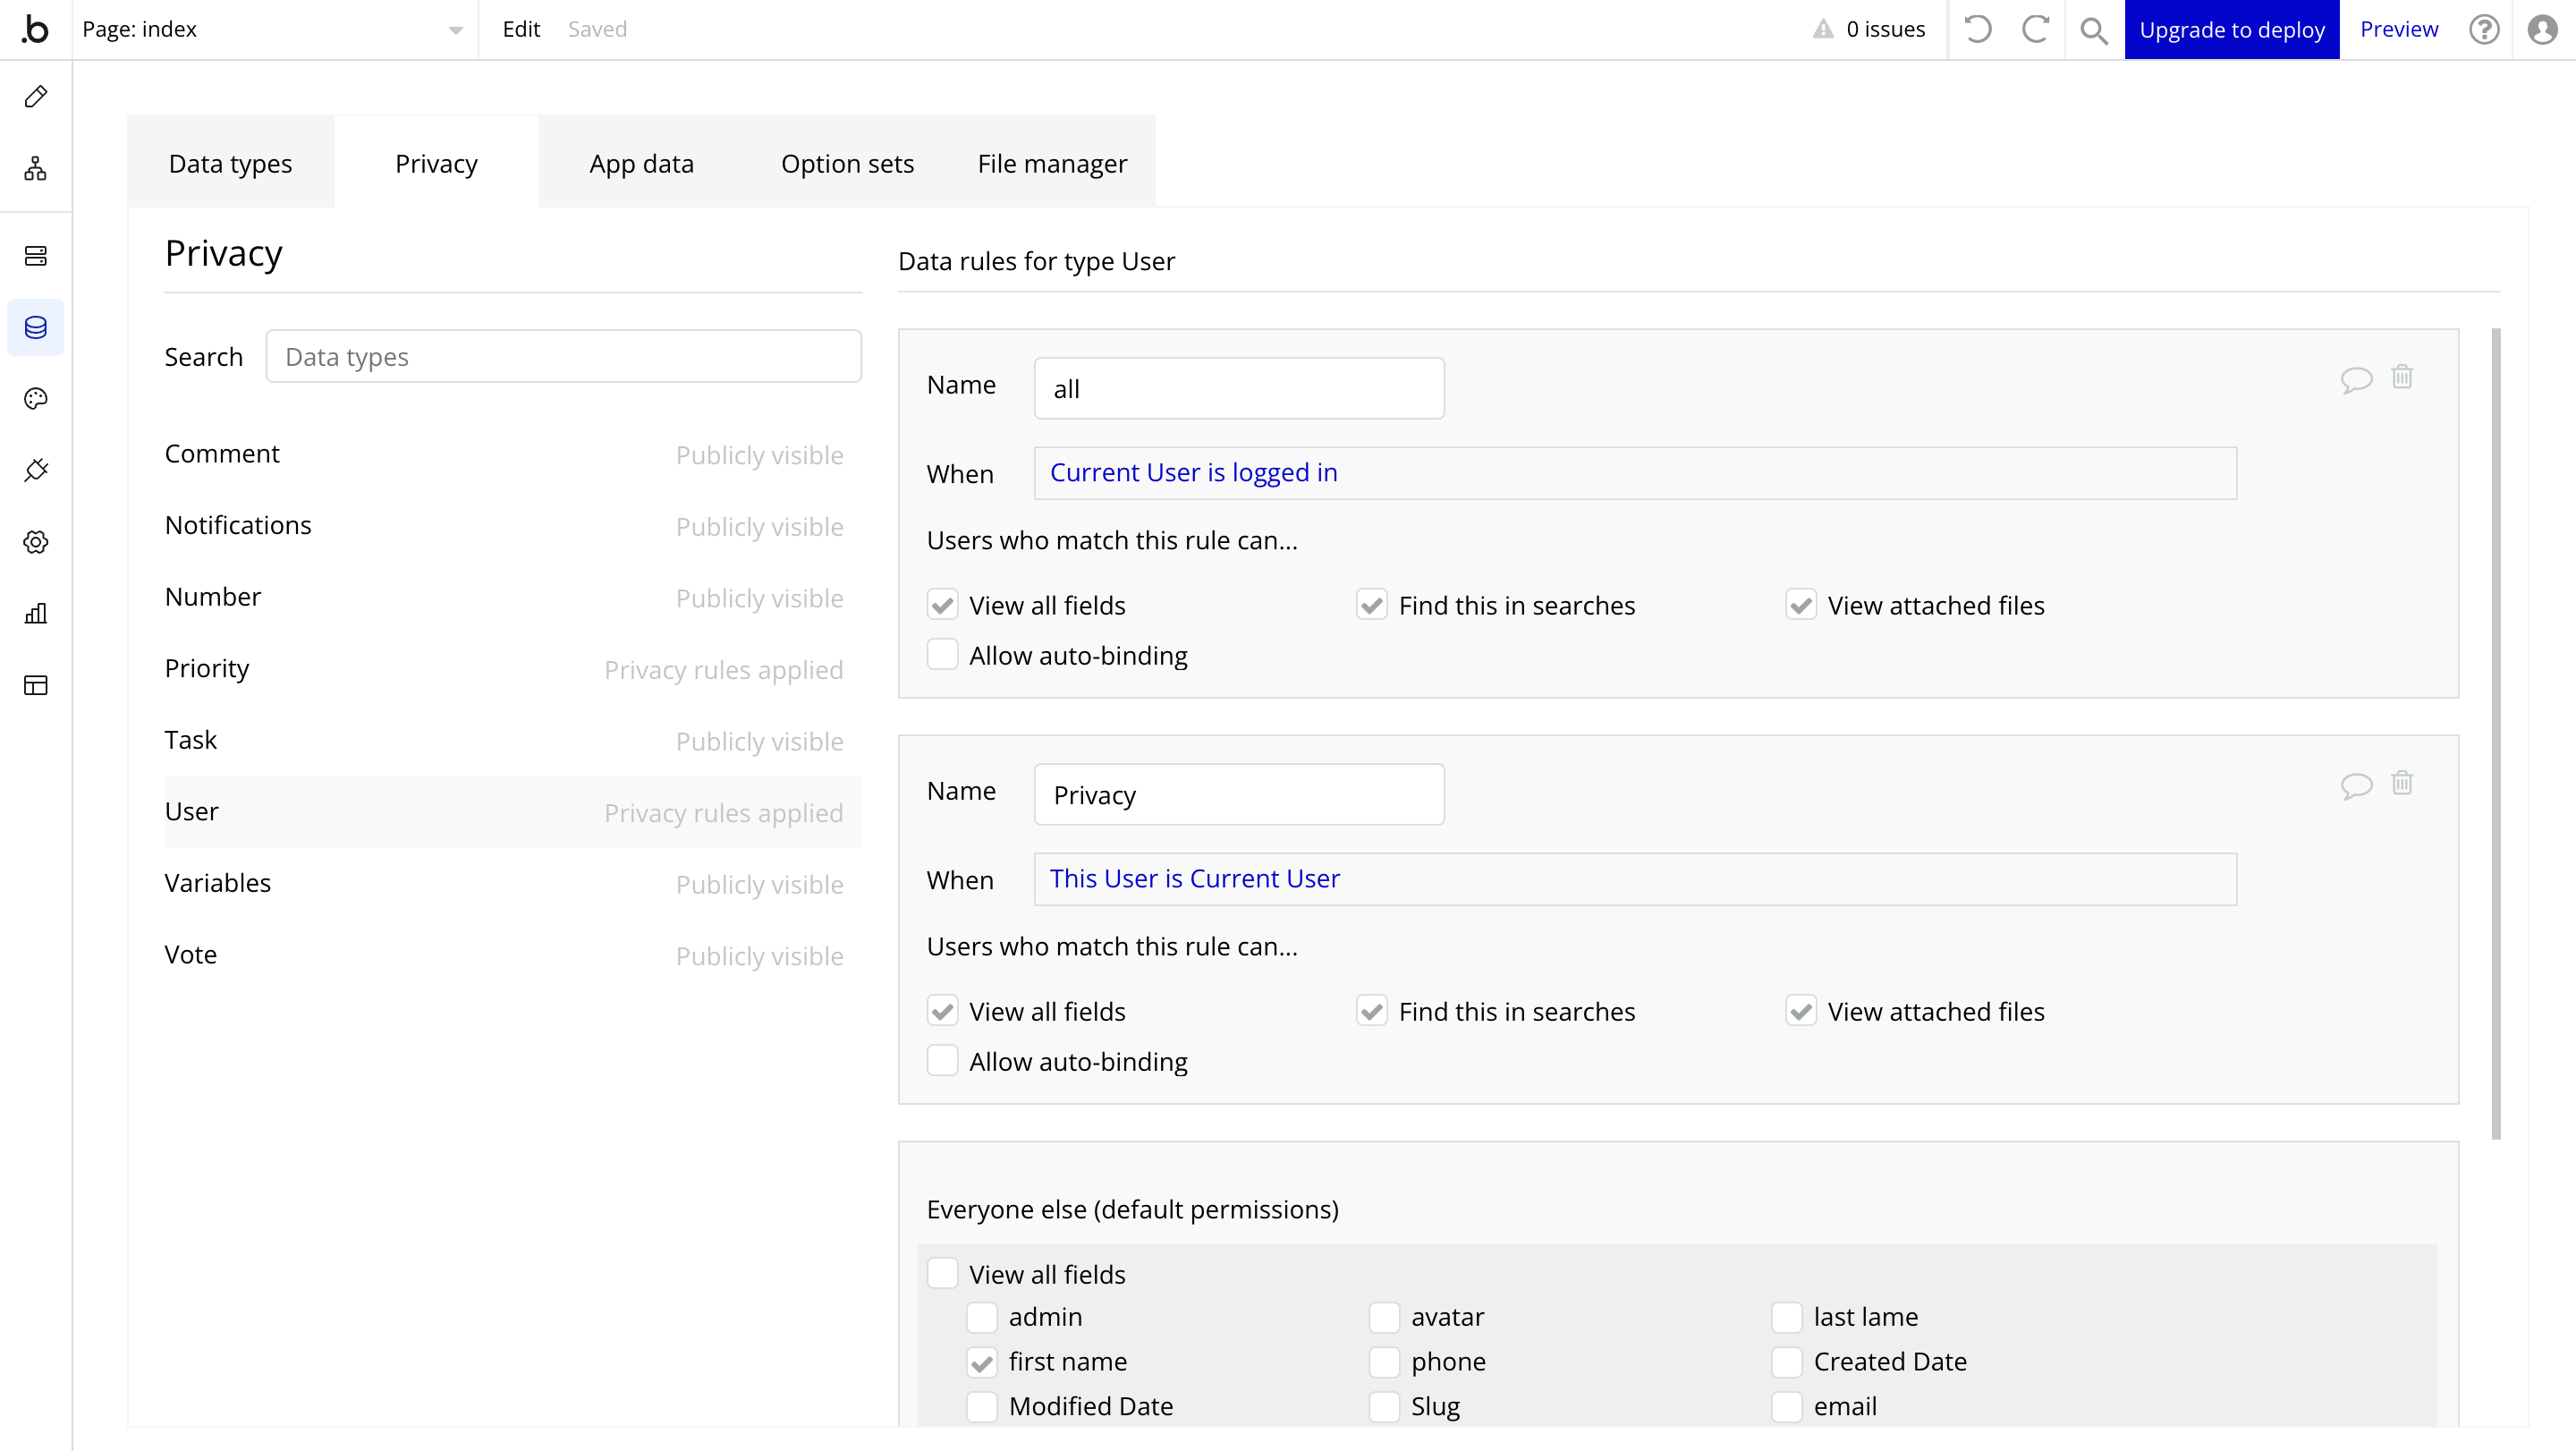Click the Upgrade to deploy button
The height and width of the screenshot is (1451, 2576).
[2231, 29]
